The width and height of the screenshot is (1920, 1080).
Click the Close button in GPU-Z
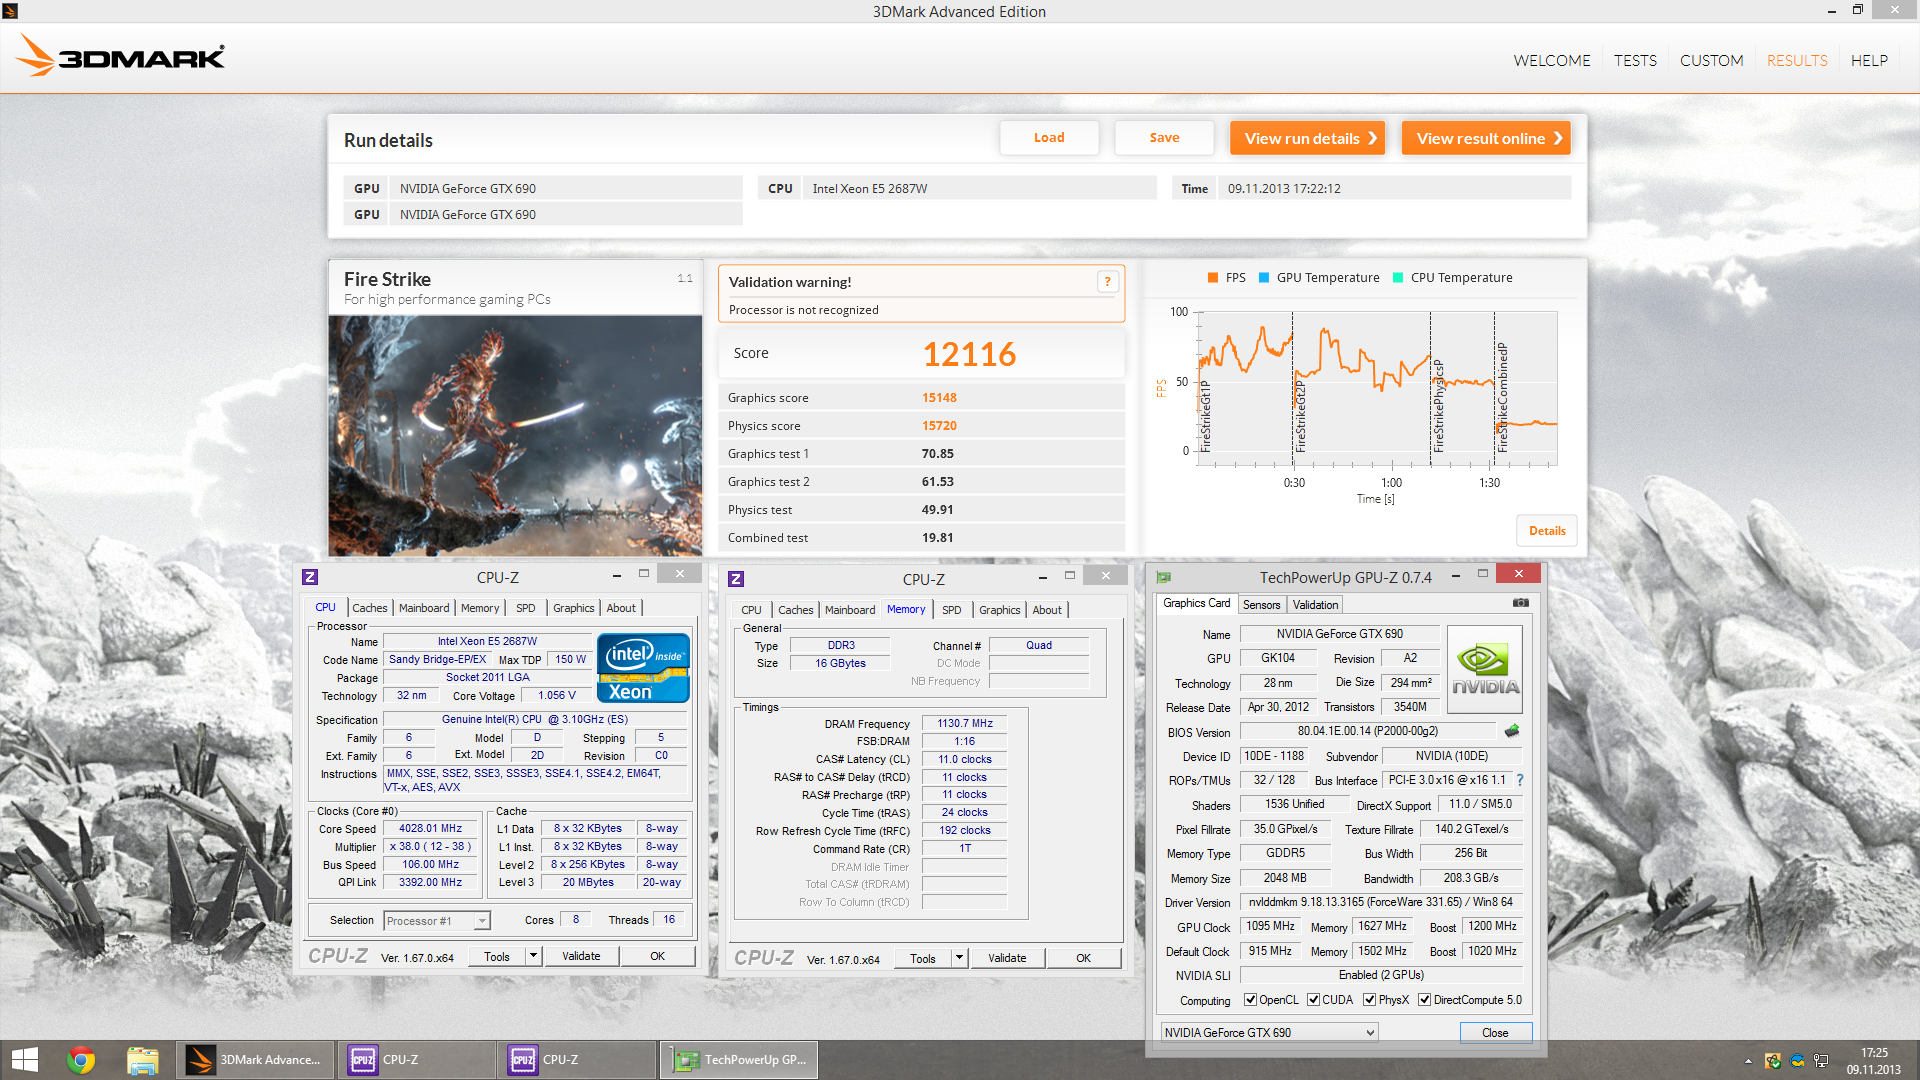[x=1495, y=1033]
